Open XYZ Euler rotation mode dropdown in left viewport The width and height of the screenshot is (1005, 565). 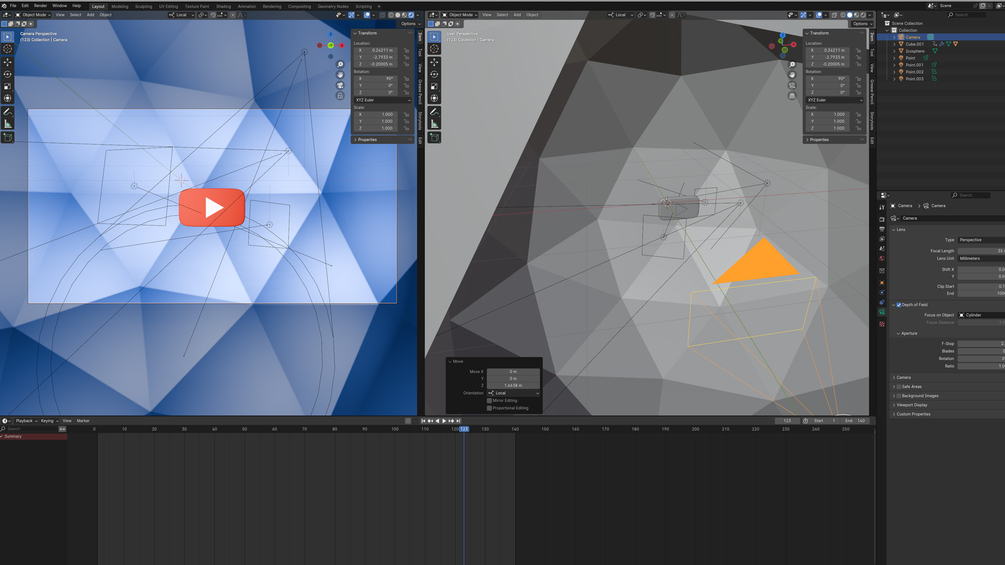[x=383, y=100]
